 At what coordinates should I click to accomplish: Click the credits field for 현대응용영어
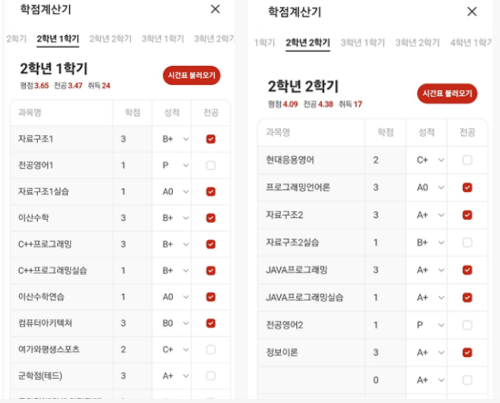pos(386,160)
